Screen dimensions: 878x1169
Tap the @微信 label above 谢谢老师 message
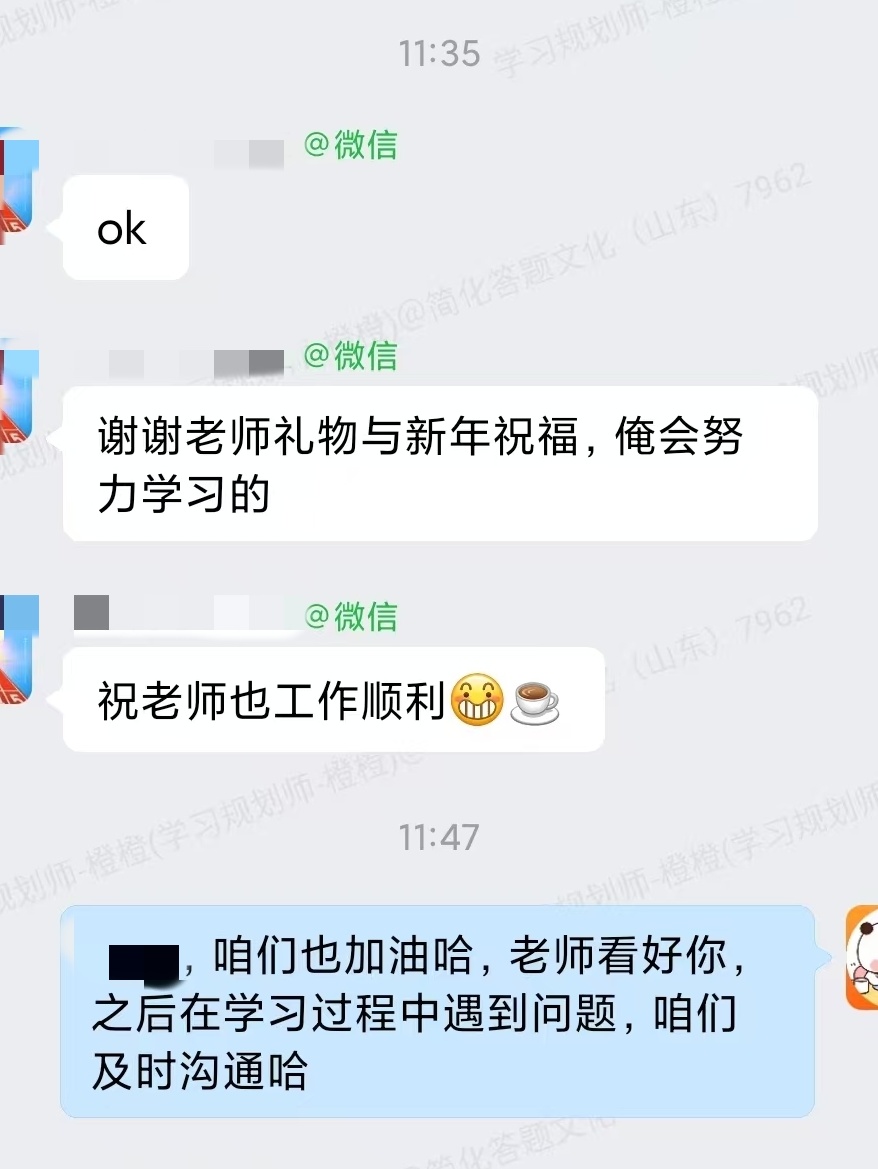(350, 356)
